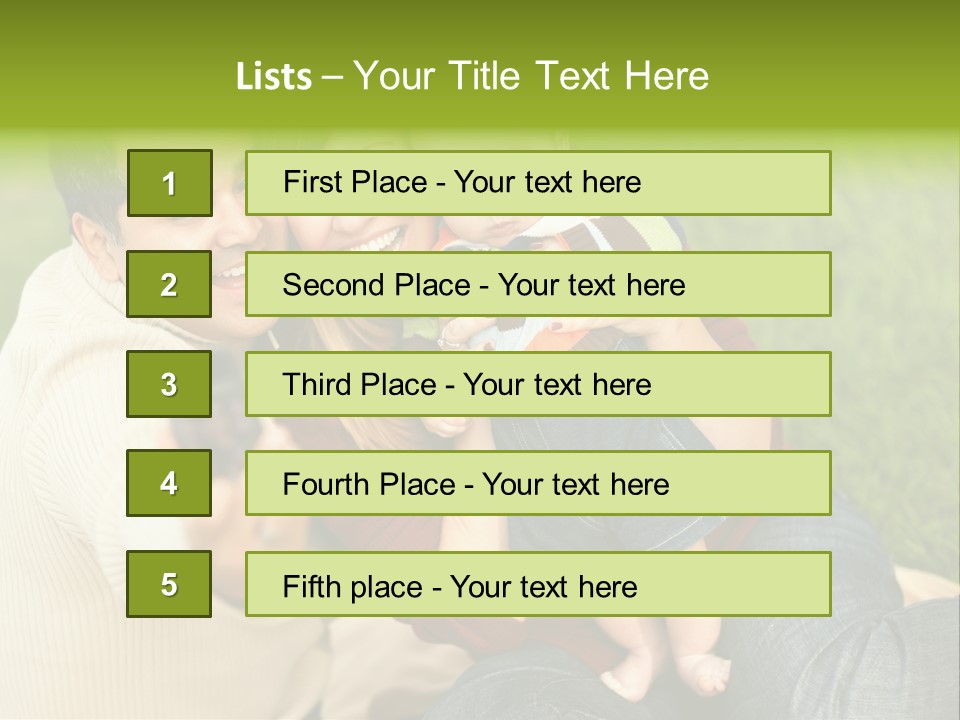Screen dimensions: 960x720
Task: Click 'Your text here' in Fourth Place bar
Action: [x=576, y=484]
